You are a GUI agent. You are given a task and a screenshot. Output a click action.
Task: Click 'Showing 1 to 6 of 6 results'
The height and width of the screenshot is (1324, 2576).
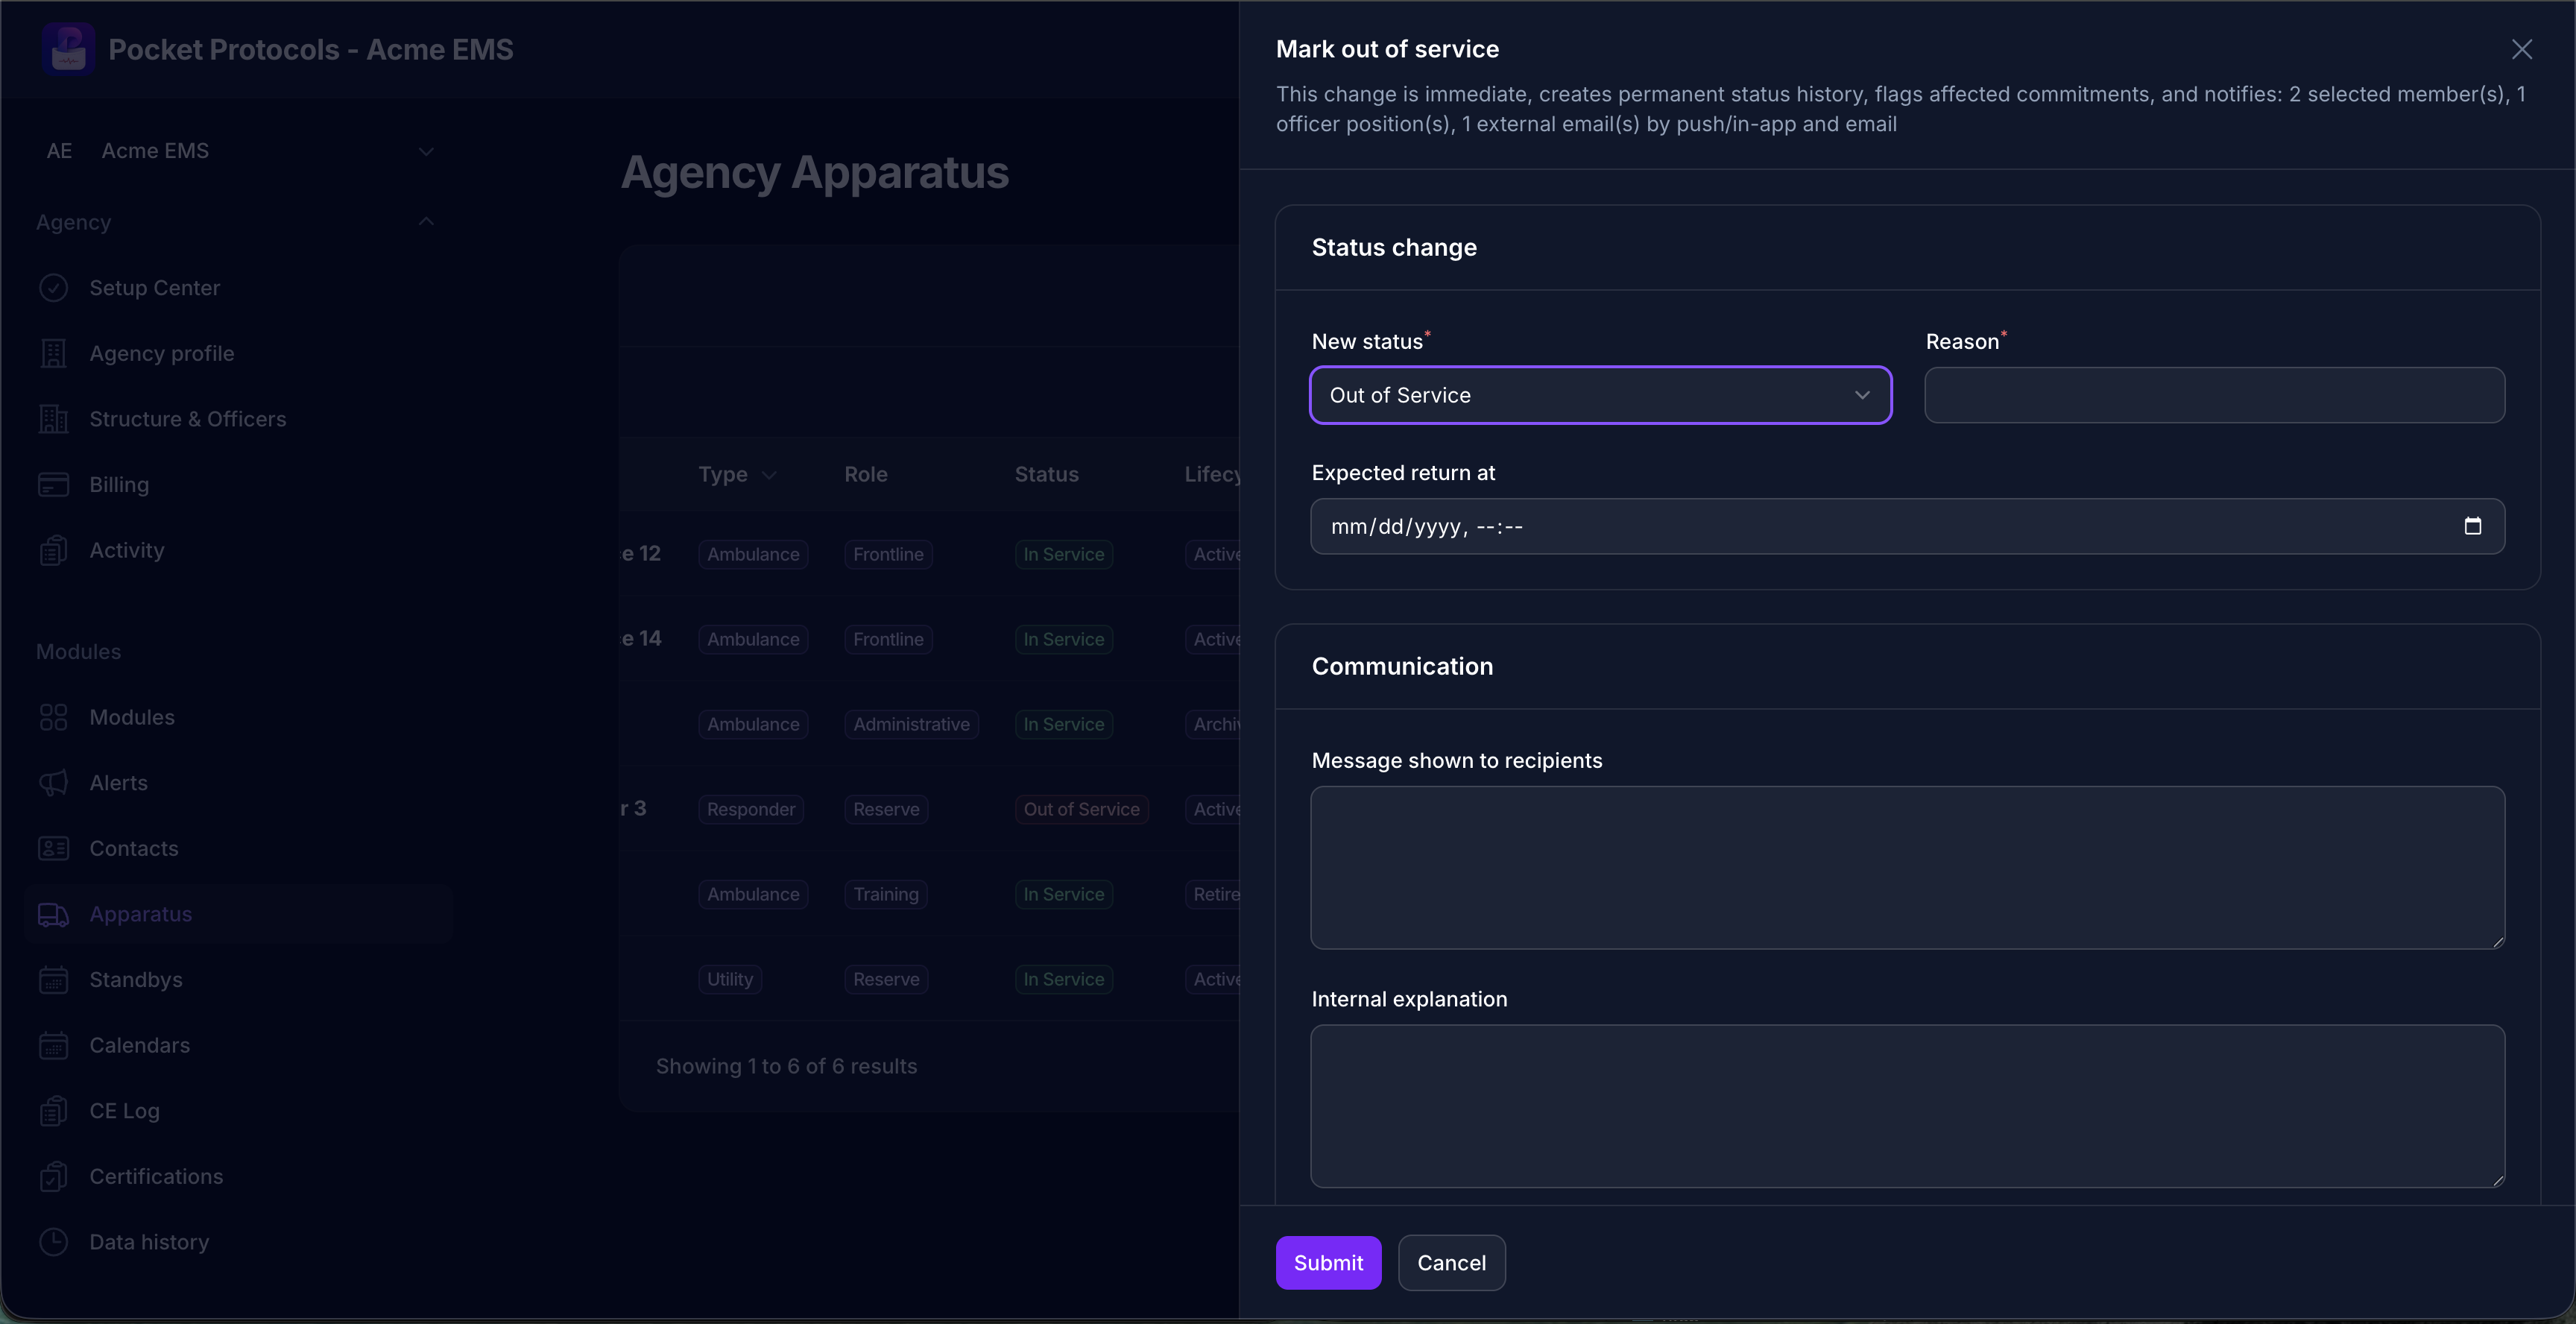pyautogui.click(x=786, y=1066)
